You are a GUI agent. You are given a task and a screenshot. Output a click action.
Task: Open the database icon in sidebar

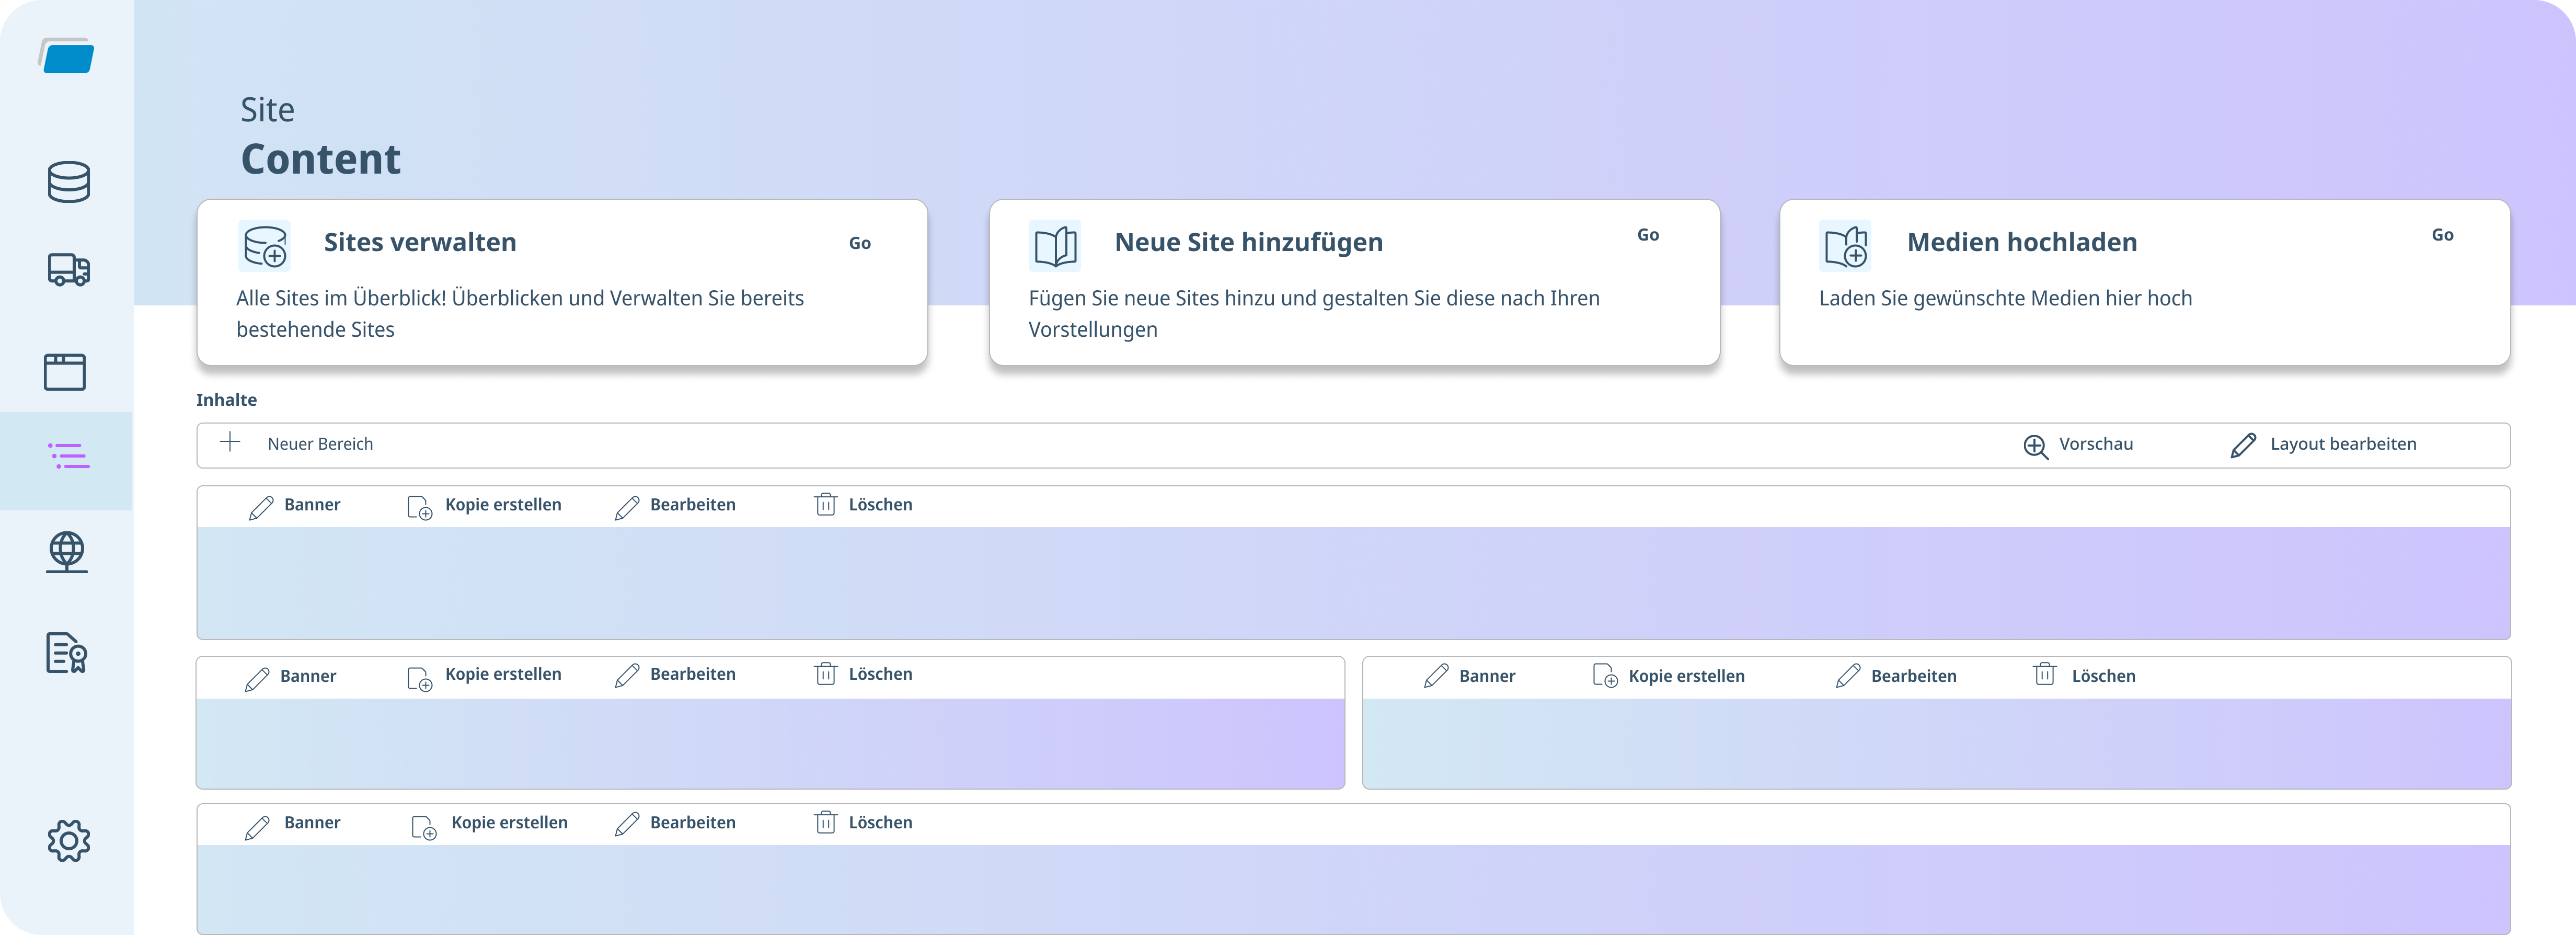(x=68, y=182)
